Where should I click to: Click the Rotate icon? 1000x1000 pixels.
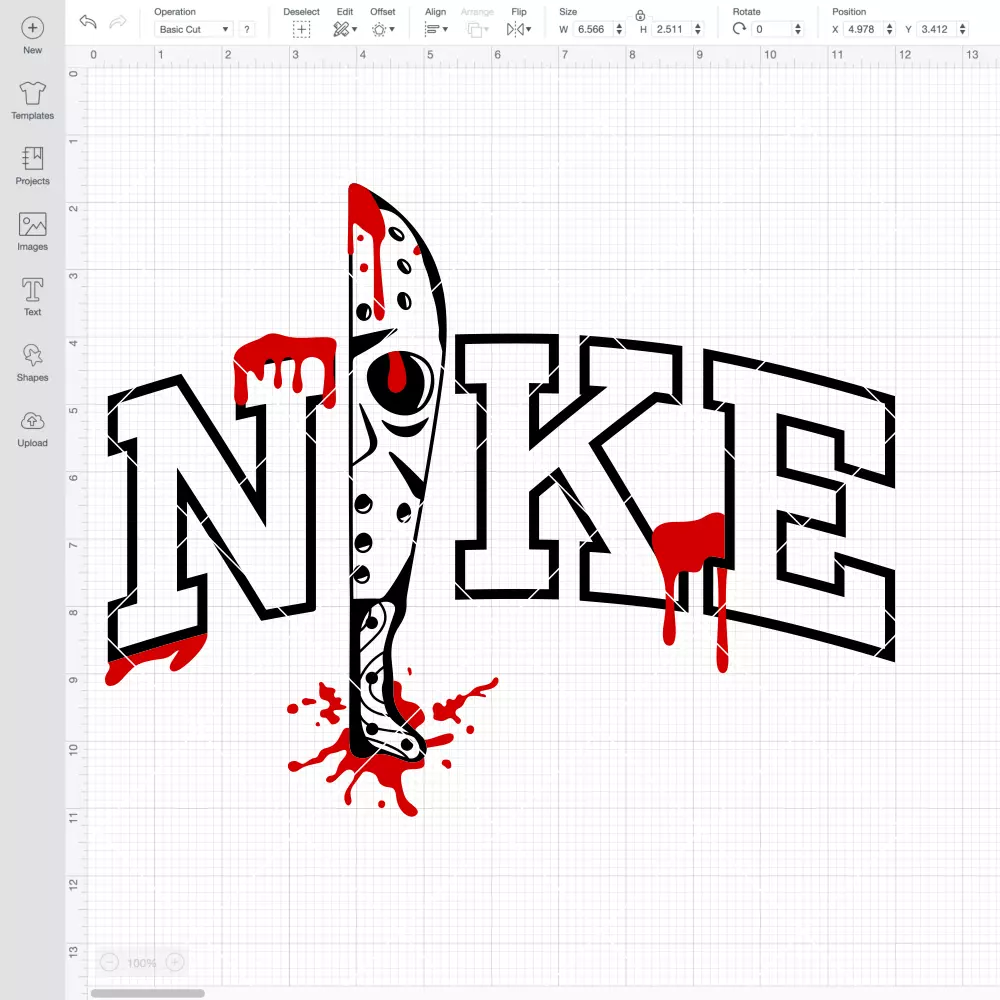click(x=739, y=29)
